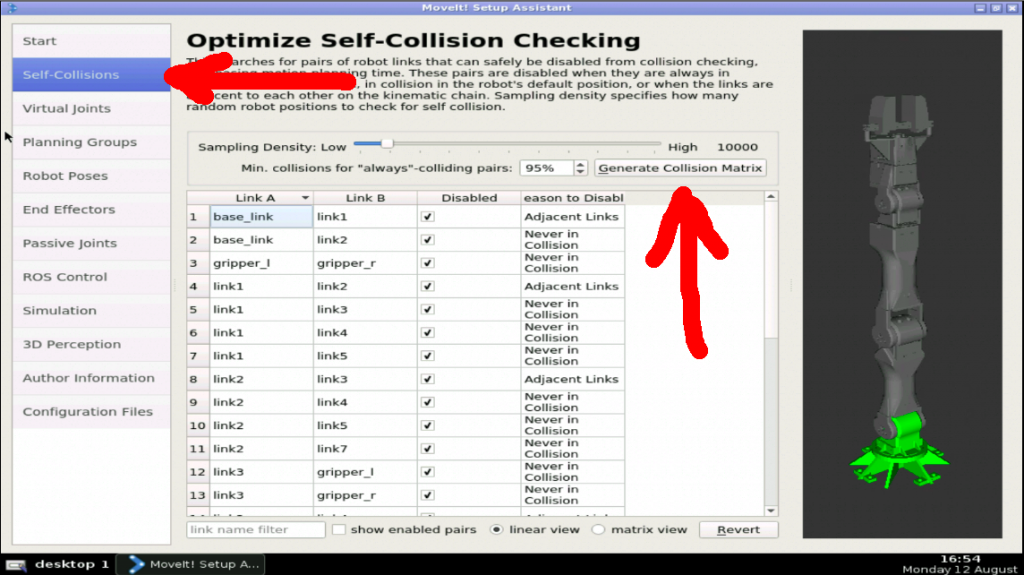This screenshot has height=575, width=1024.
Task: Toggle Disabled checkbox for link1–link5 row
Action: click(428, 356)
